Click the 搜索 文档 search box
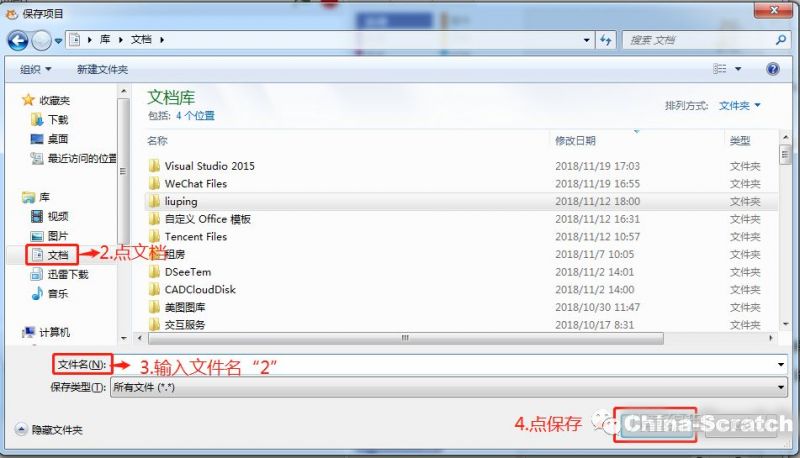The image size is (800, 458). pyautogui.click(x=700, y=40)
